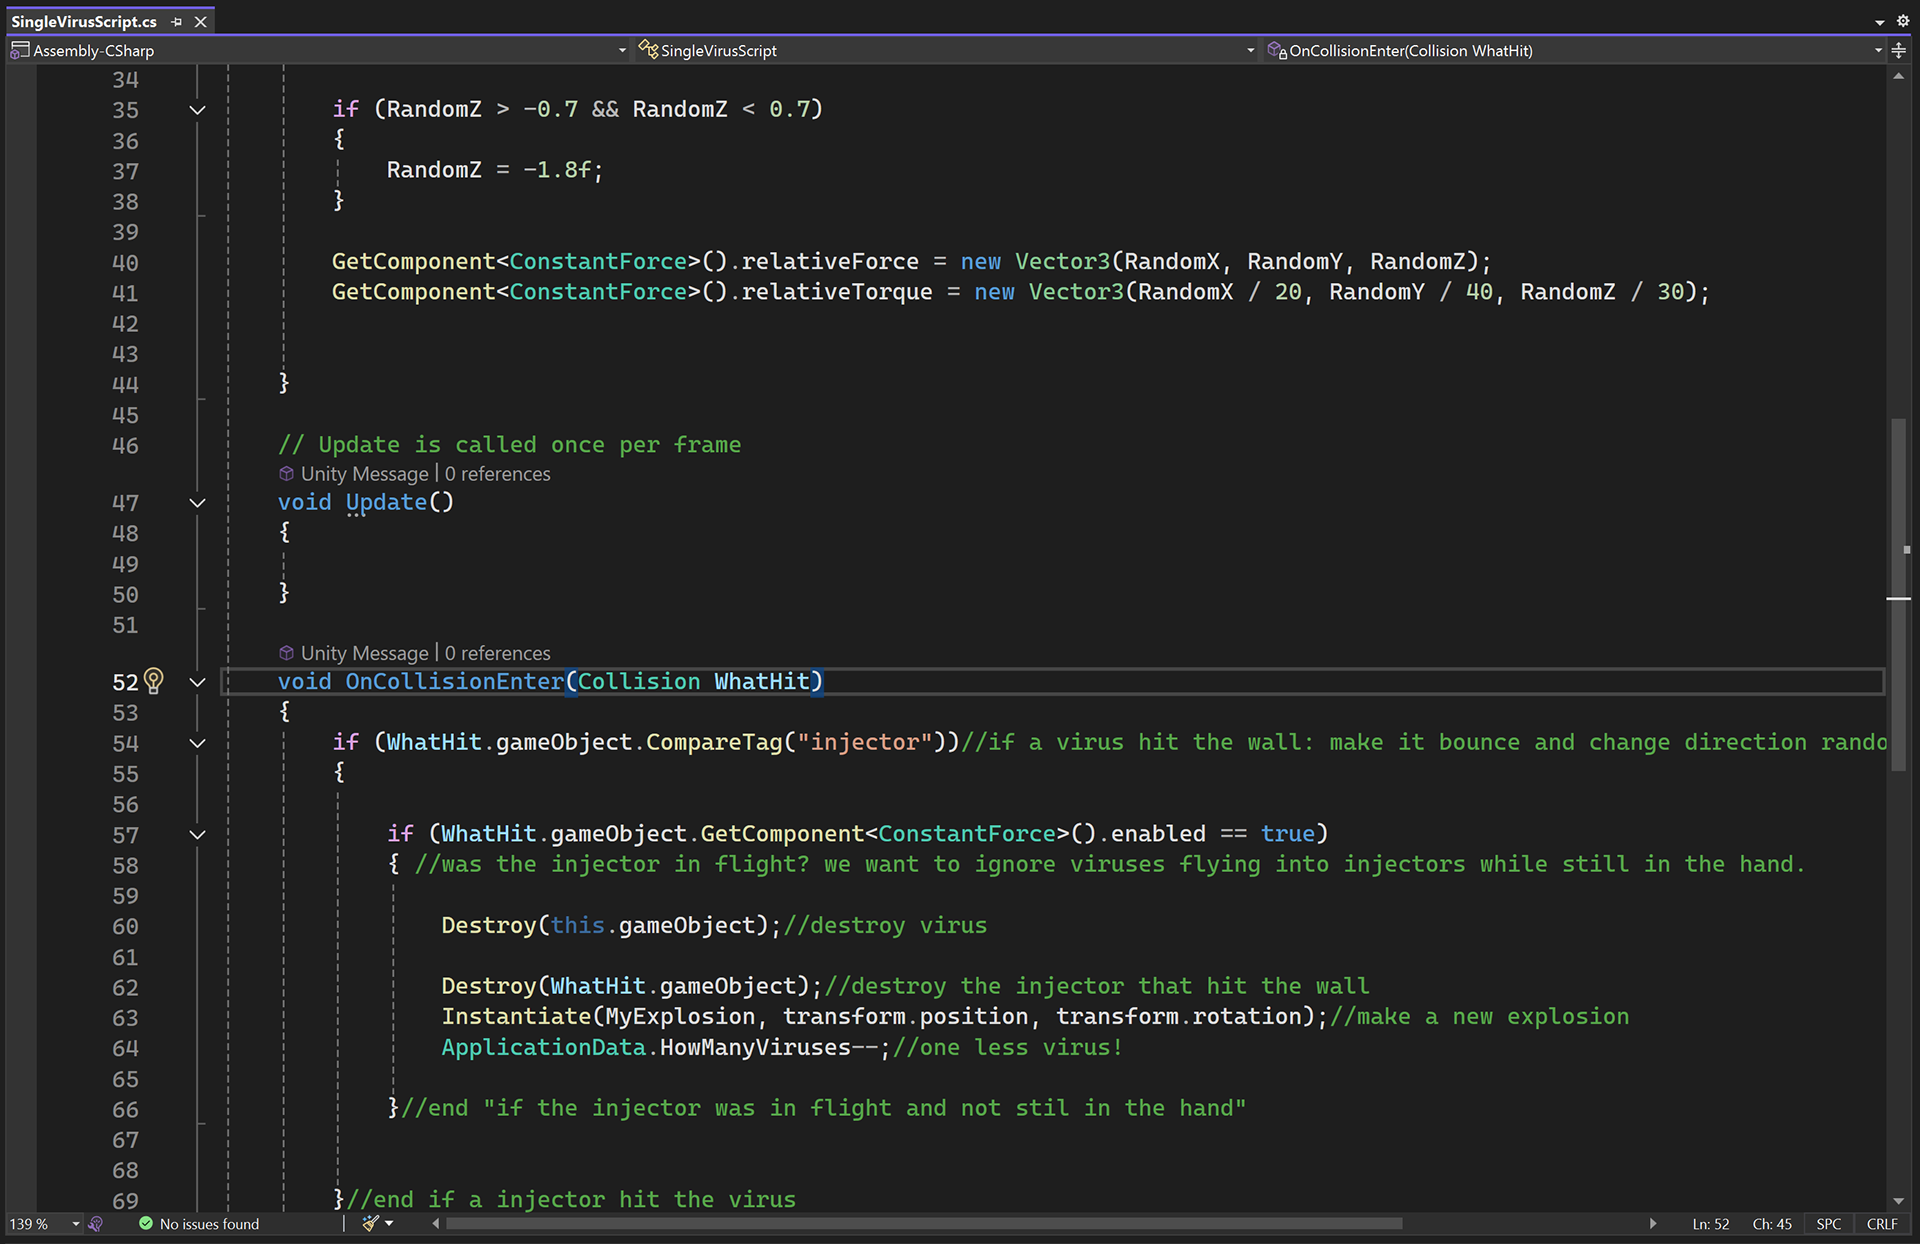
Task: Open the Assembly-CSharp project dropdown
Action: click(621, 50)
